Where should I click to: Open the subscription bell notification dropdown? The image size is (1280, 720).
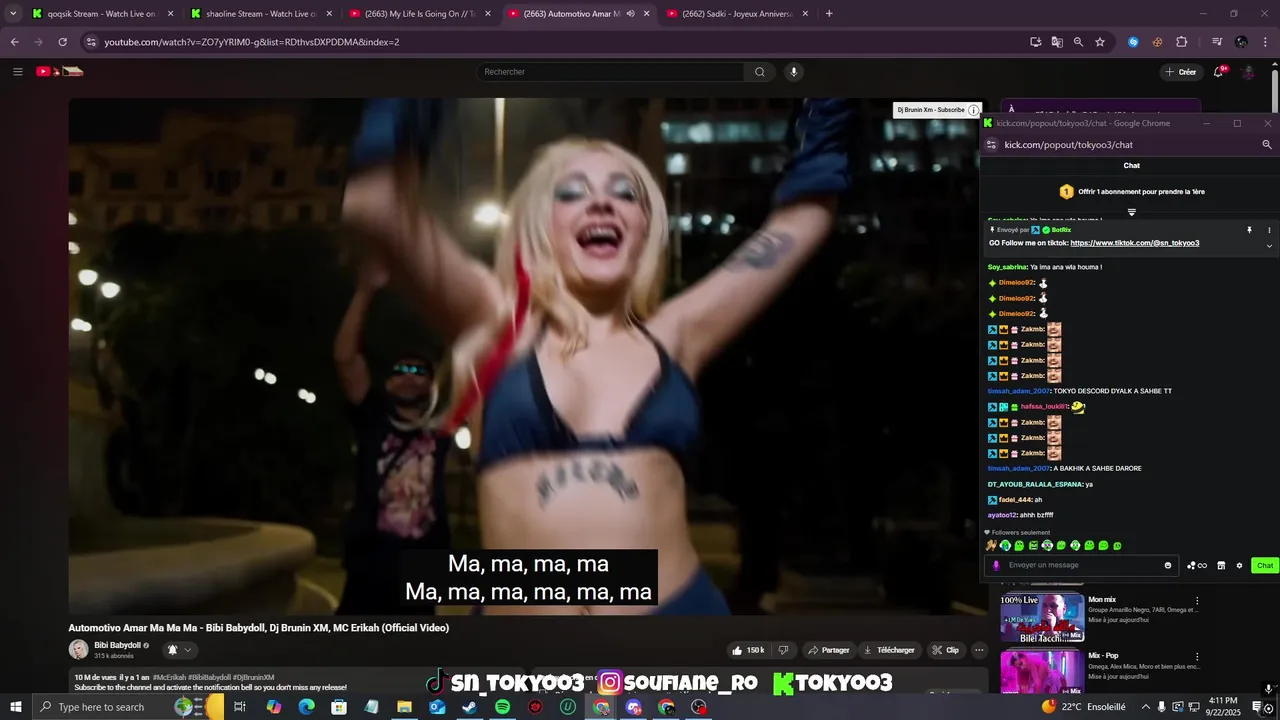pyautogui.click(x=179, y=650)
